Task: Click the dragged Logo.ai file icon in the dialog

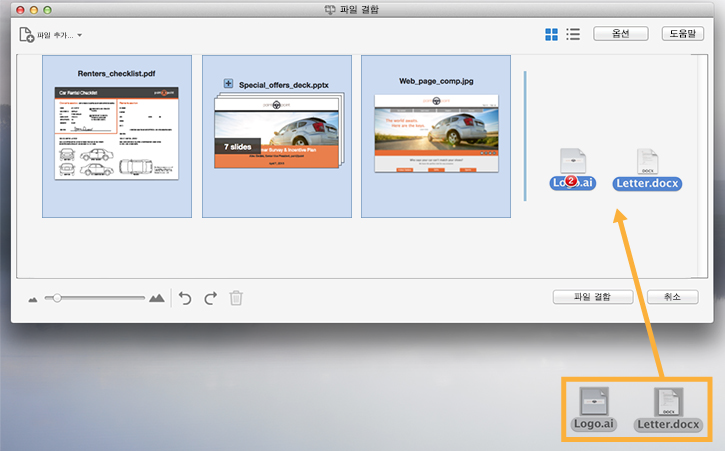Action: pyautogui.click(x=573, y=161)
